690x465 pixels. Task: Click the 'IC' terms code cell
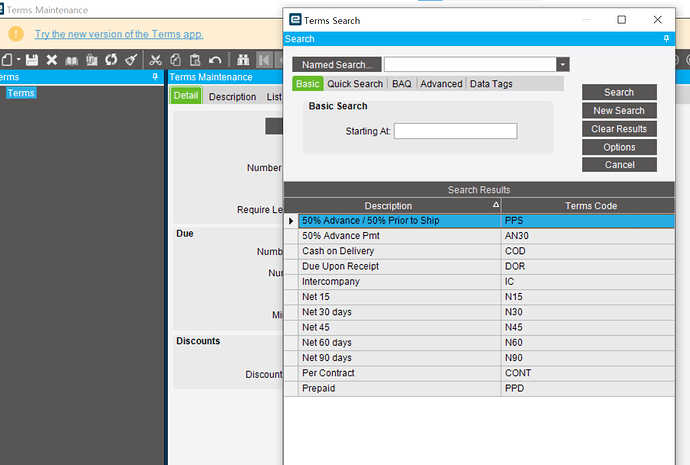pyautogui.click(x=588, y=282)
